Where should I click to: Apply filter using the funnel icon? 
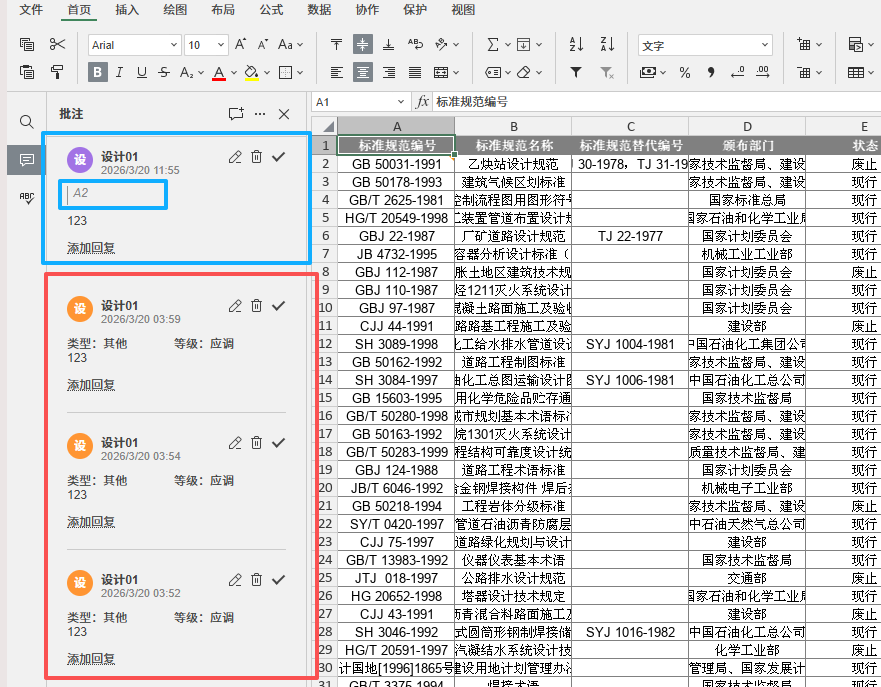pyautogui.click(x=576, y=72)
